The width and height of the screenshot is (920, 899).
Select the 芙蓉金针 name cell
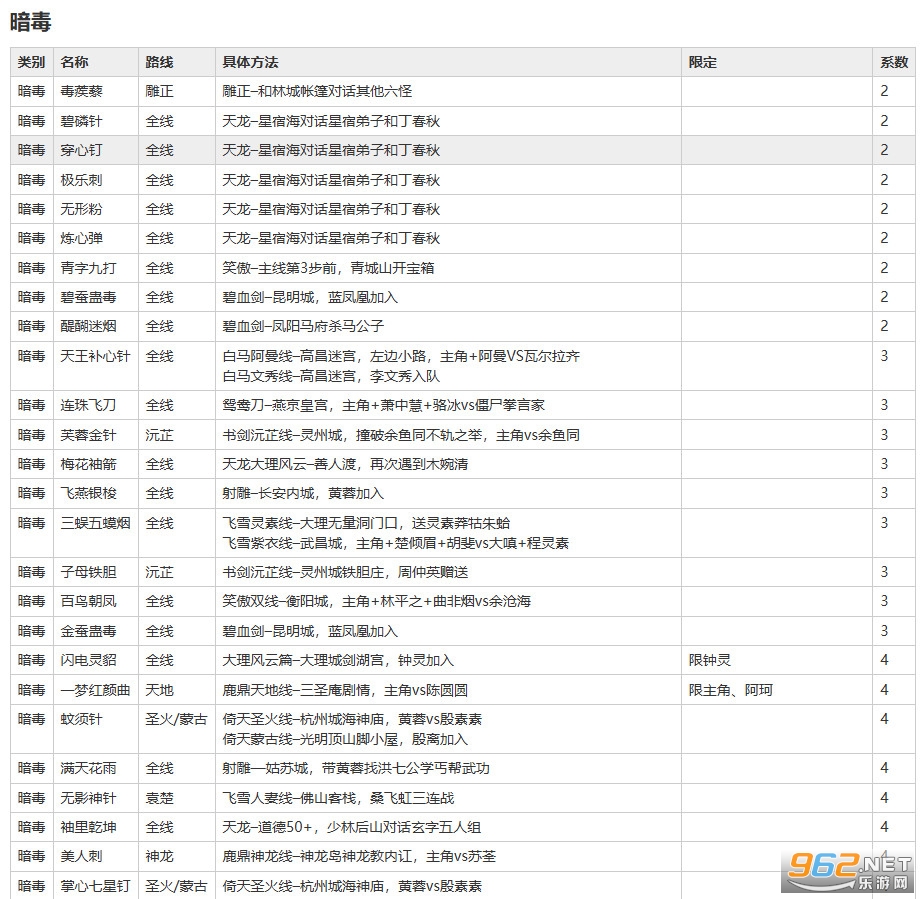96,435
